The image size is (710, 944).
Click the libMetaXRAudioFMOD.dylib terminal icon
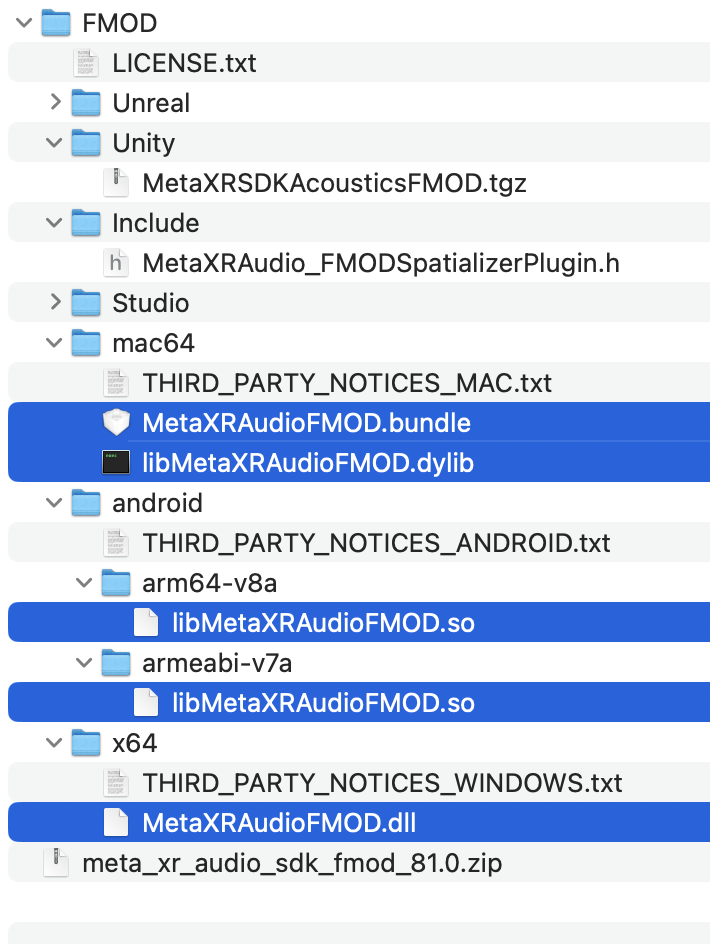117,463
